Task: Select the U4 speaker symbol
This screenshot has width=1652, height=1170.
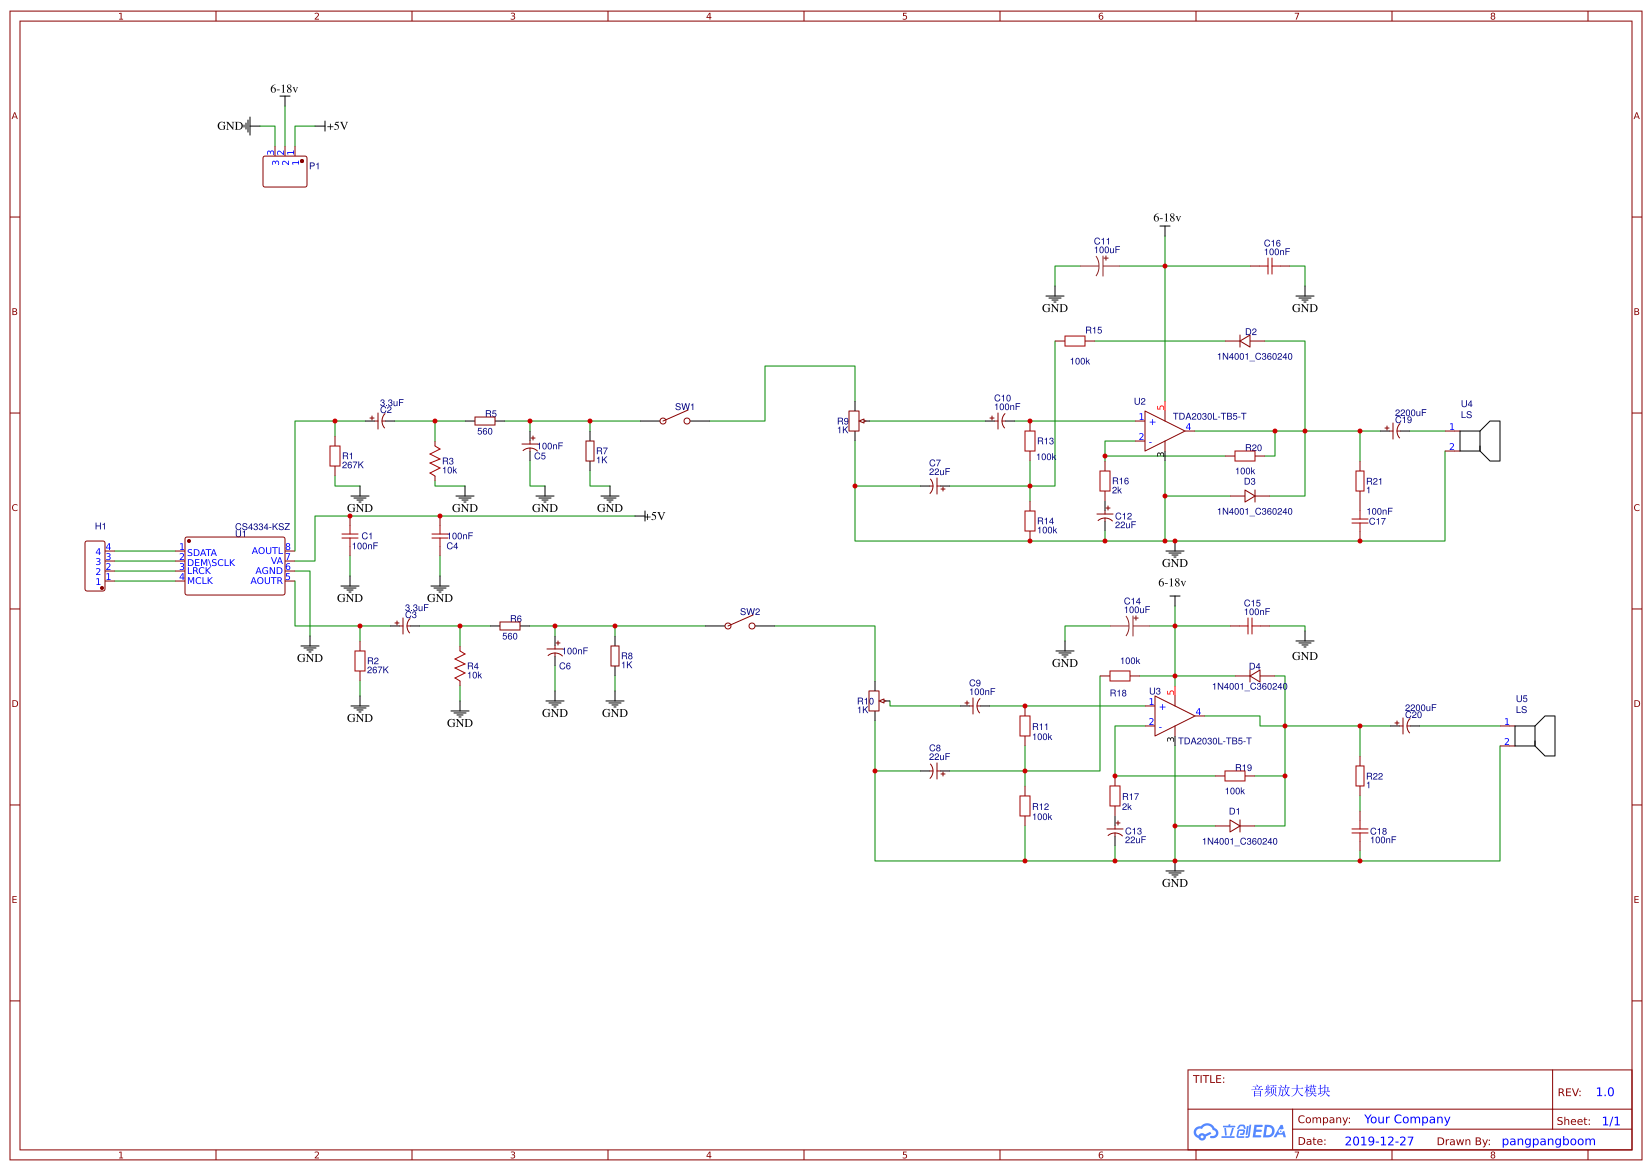Action: point(1479,441)
